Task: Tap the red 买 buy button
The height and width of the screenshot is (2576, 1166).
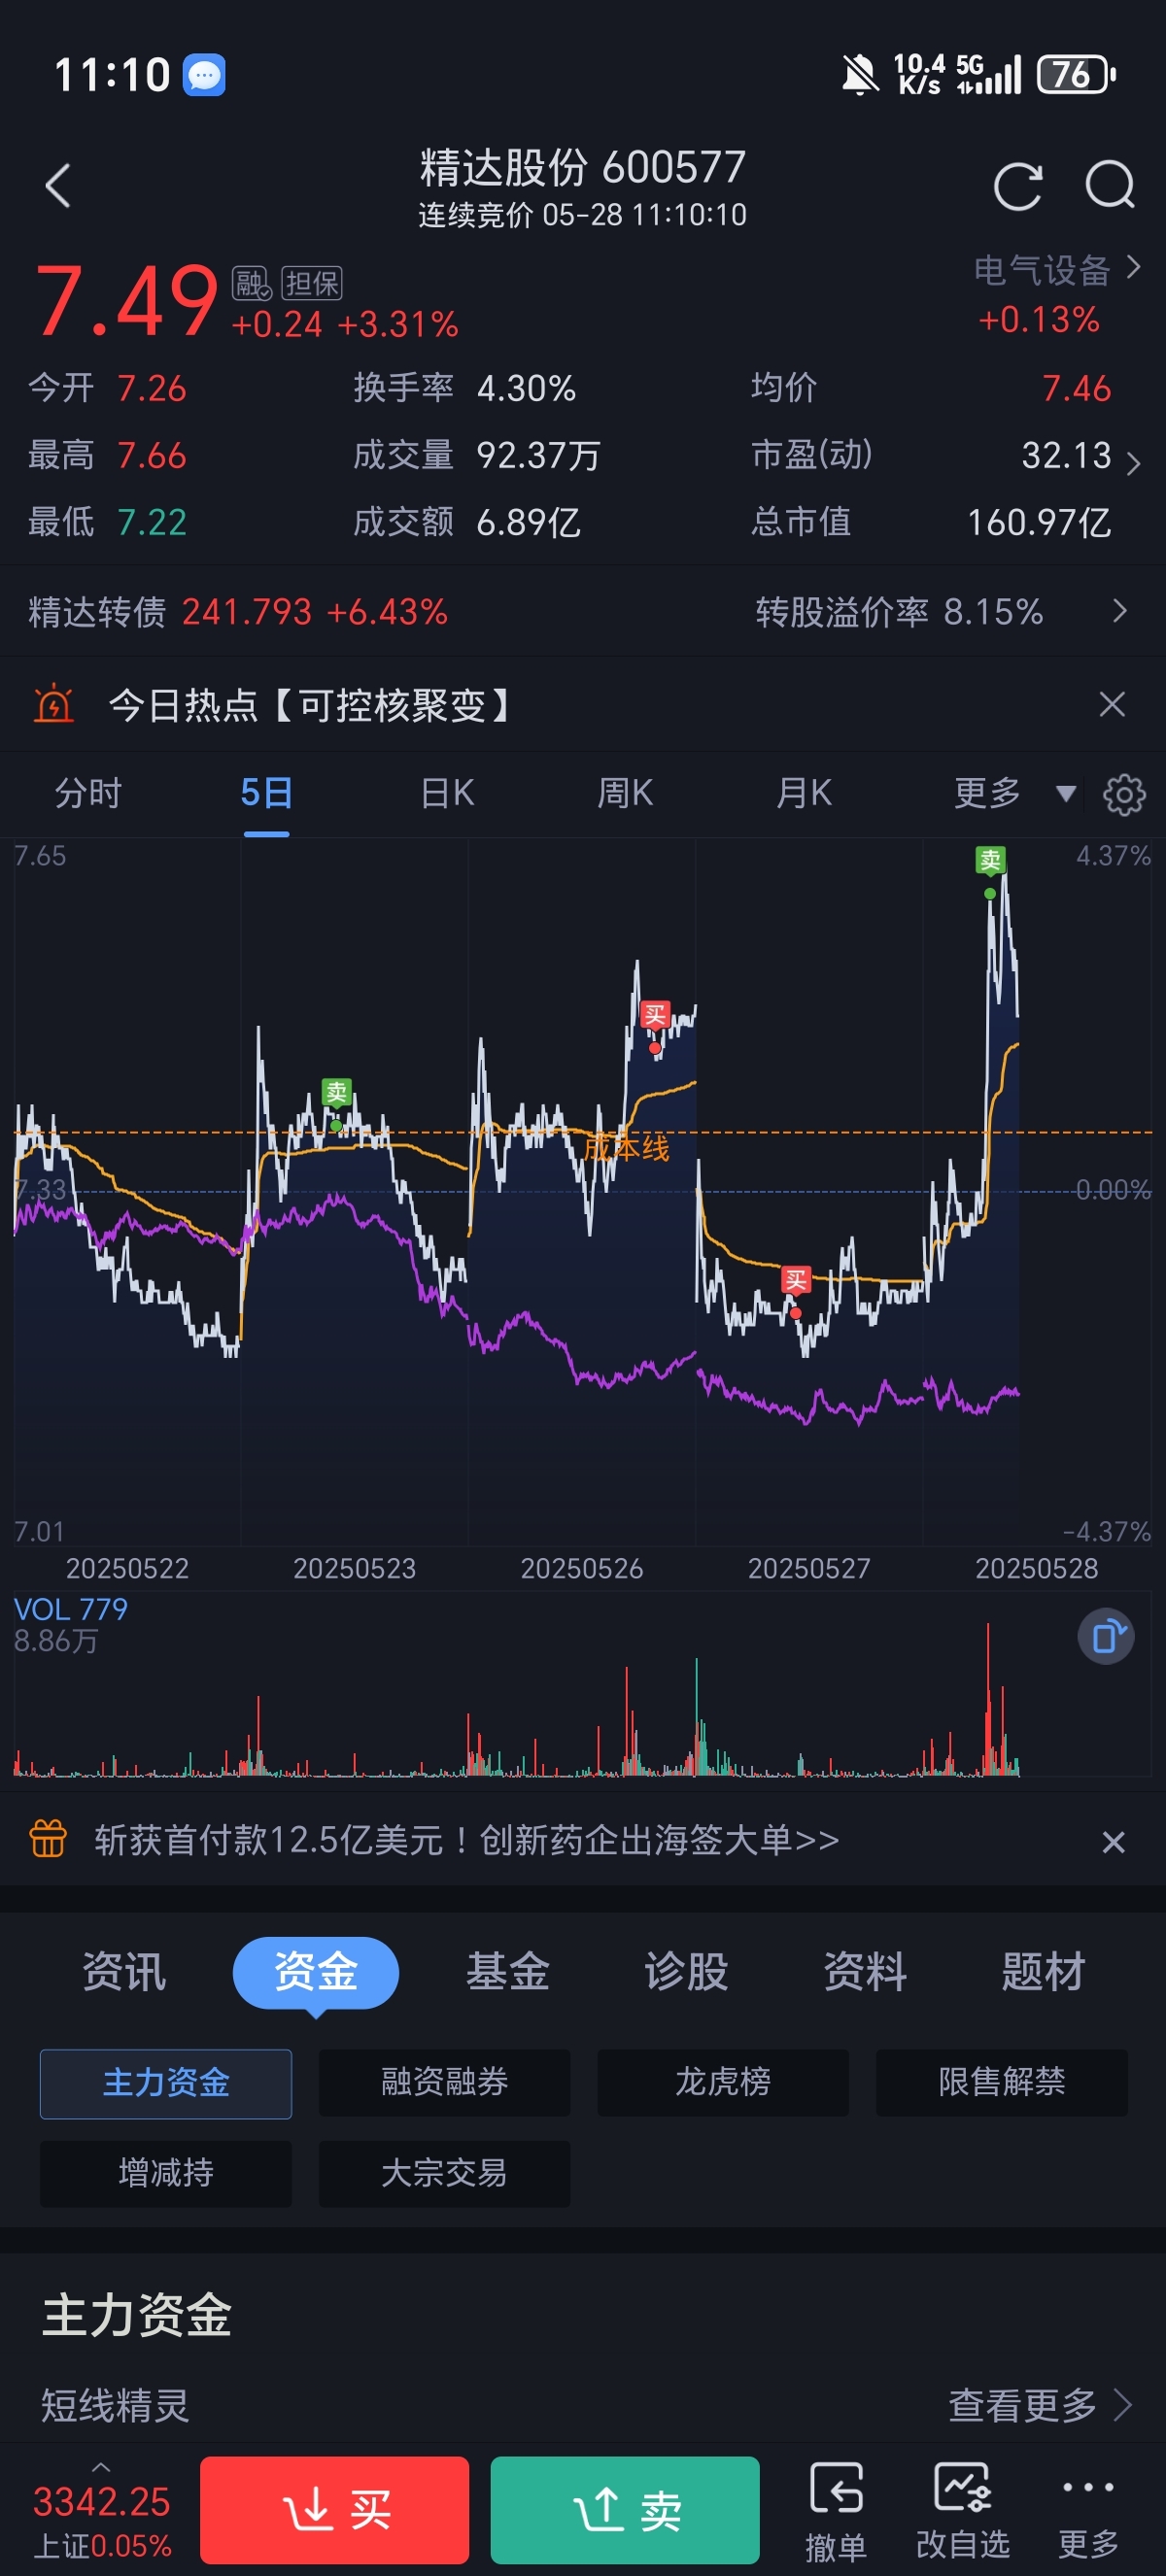Action: [334, 2510]
